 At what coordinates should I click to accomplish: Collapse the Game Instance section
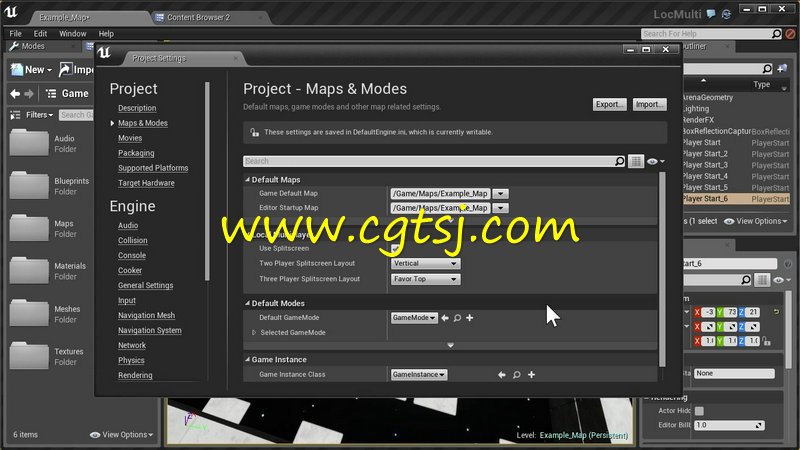coord(247,360)
